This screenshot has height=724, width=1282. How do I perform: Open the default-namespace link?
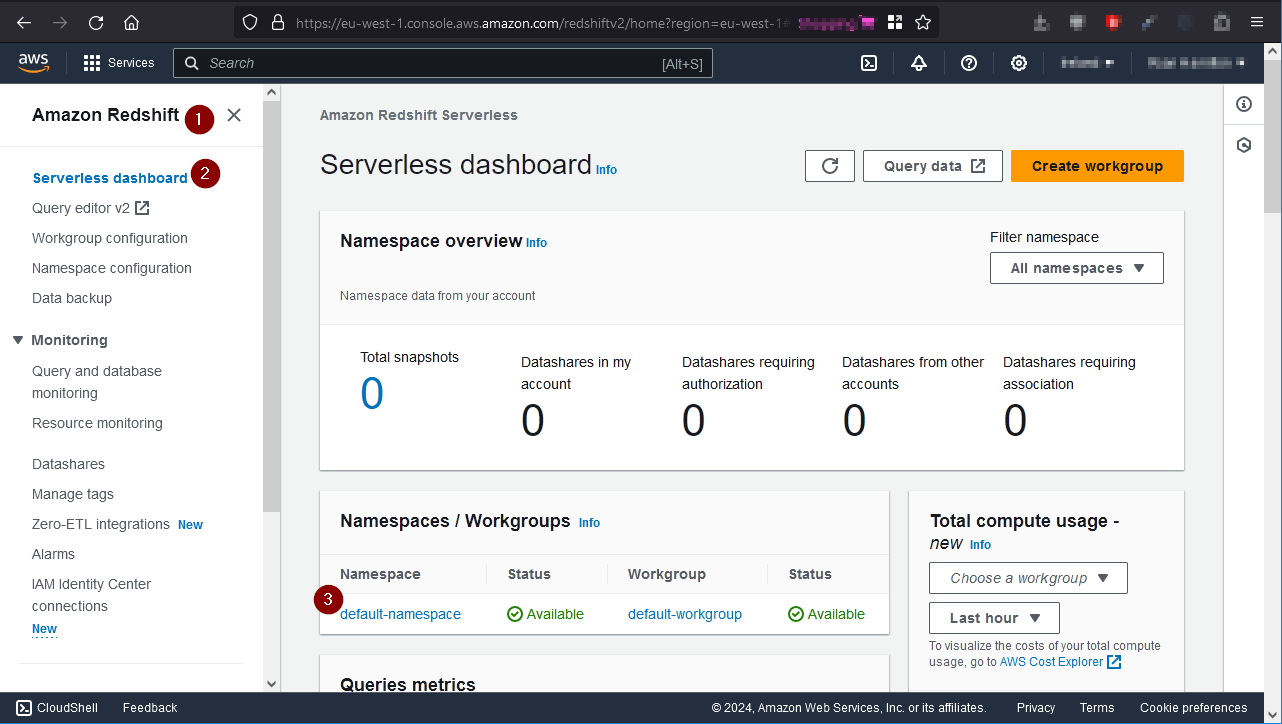click(x=400, y=614)
